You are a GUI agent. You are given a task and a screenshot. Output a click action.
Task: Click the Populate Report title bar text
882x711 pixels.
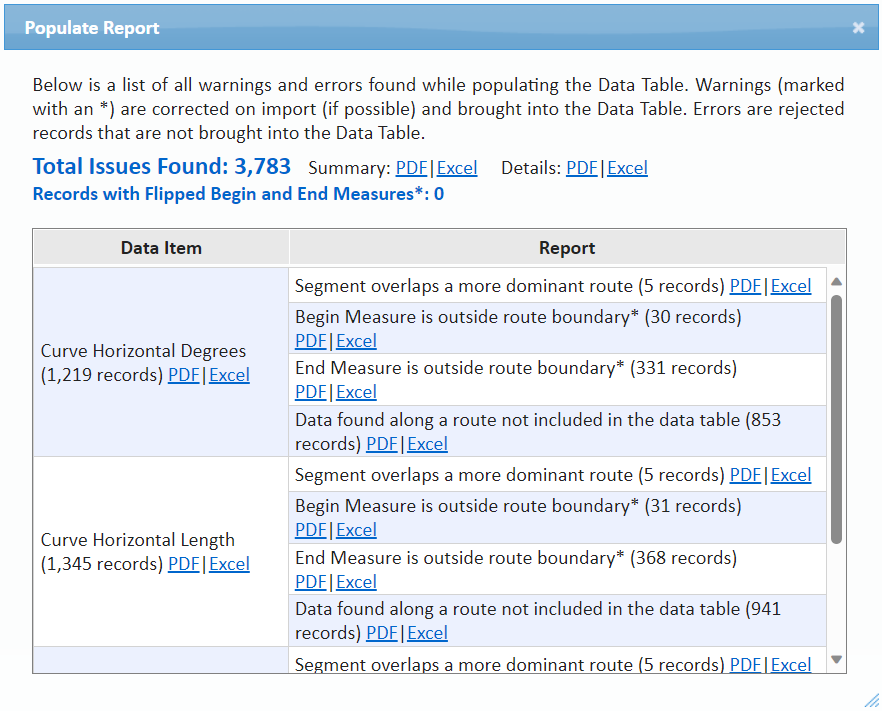click(x=92, y=28)
